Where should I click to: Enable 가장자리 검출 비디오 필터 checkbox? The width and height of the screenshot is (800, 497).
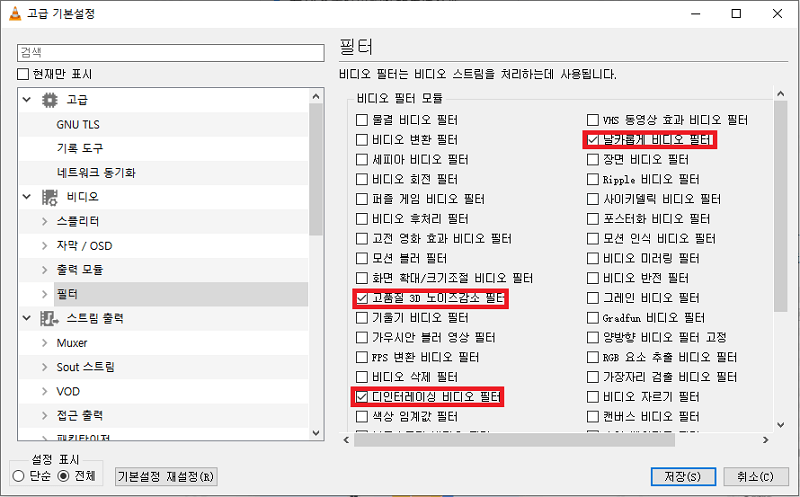[592, 377]
